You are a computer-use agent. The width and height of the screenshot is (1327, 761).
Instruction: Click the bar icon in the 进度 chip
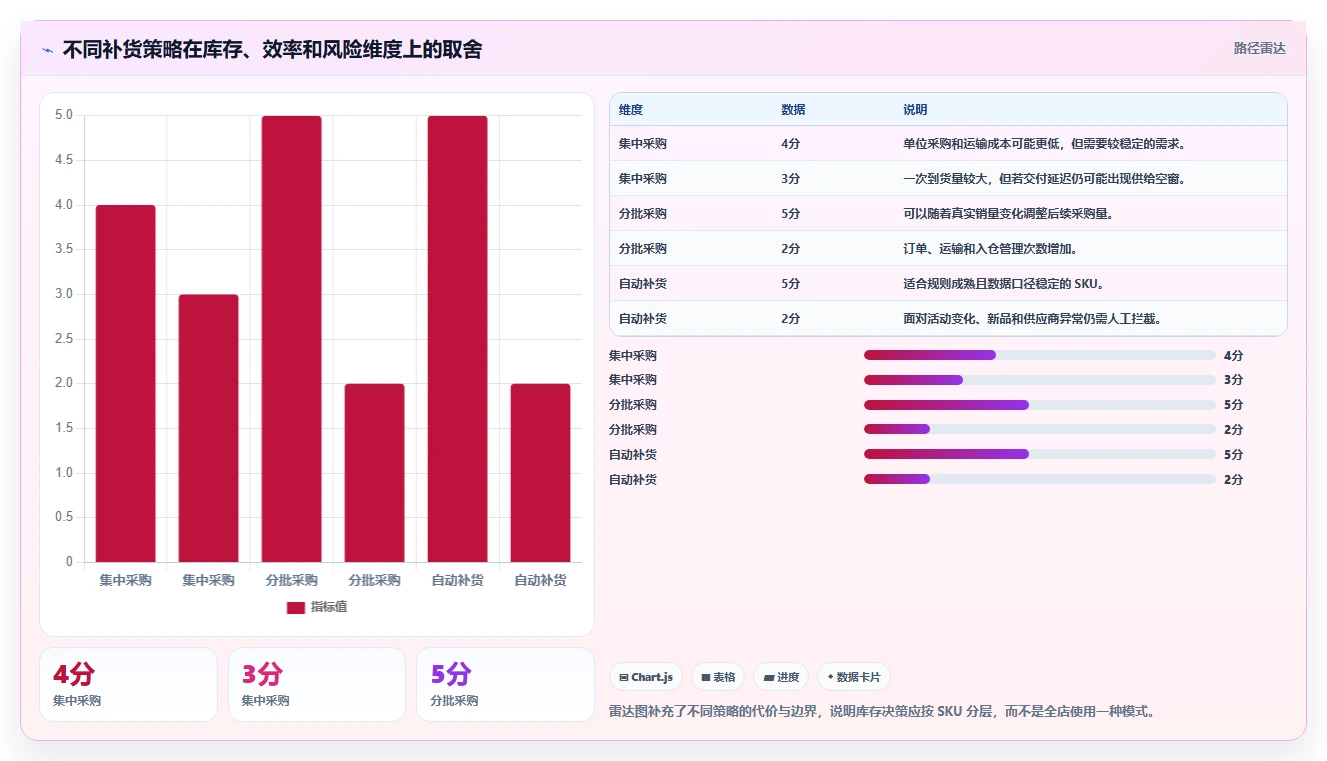click(769, 677)
